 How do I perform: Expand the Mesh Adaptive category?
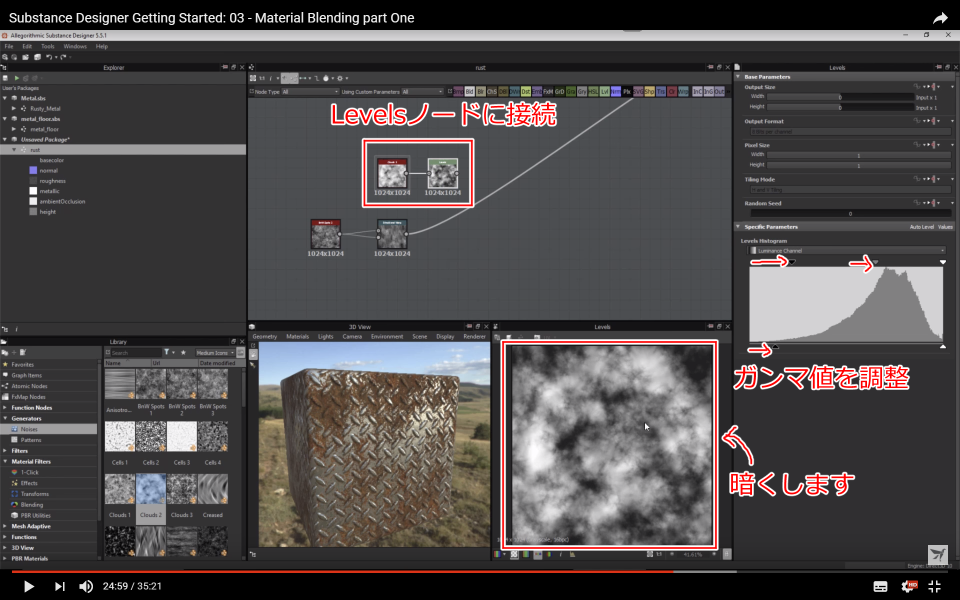pyautogui.click(x=6, y=526)
